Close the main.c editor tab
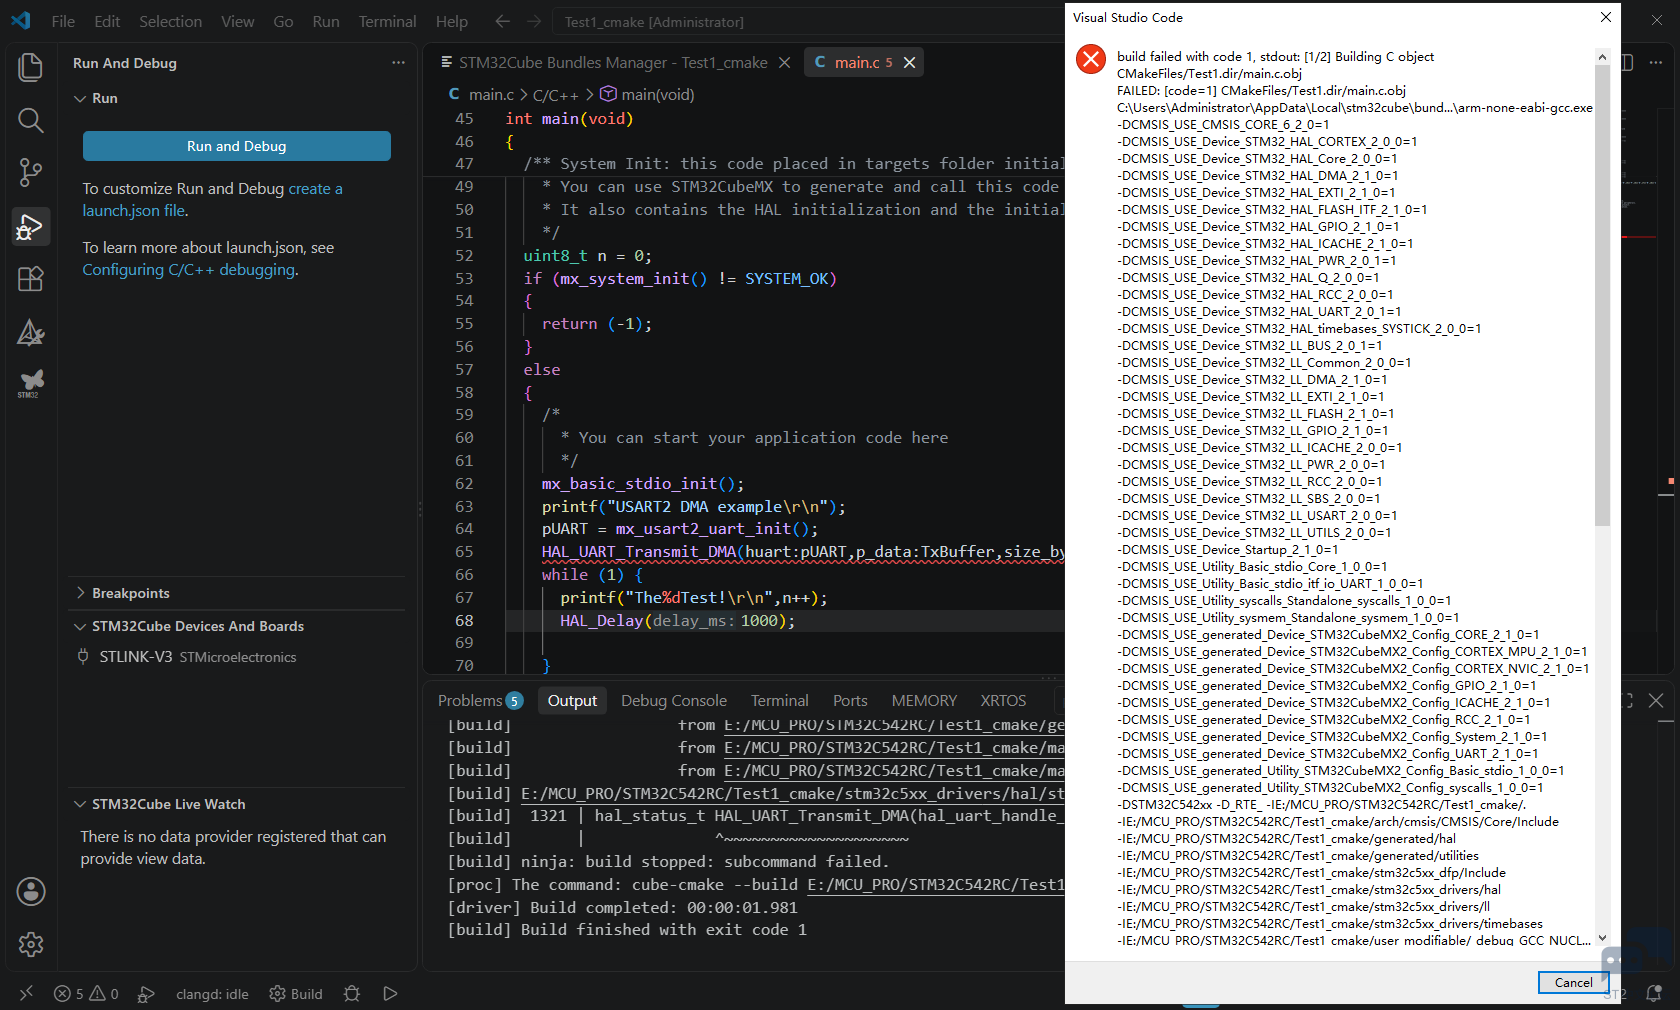The width and height of the screenshot is (1680, 1010). (x=909, y=62)
